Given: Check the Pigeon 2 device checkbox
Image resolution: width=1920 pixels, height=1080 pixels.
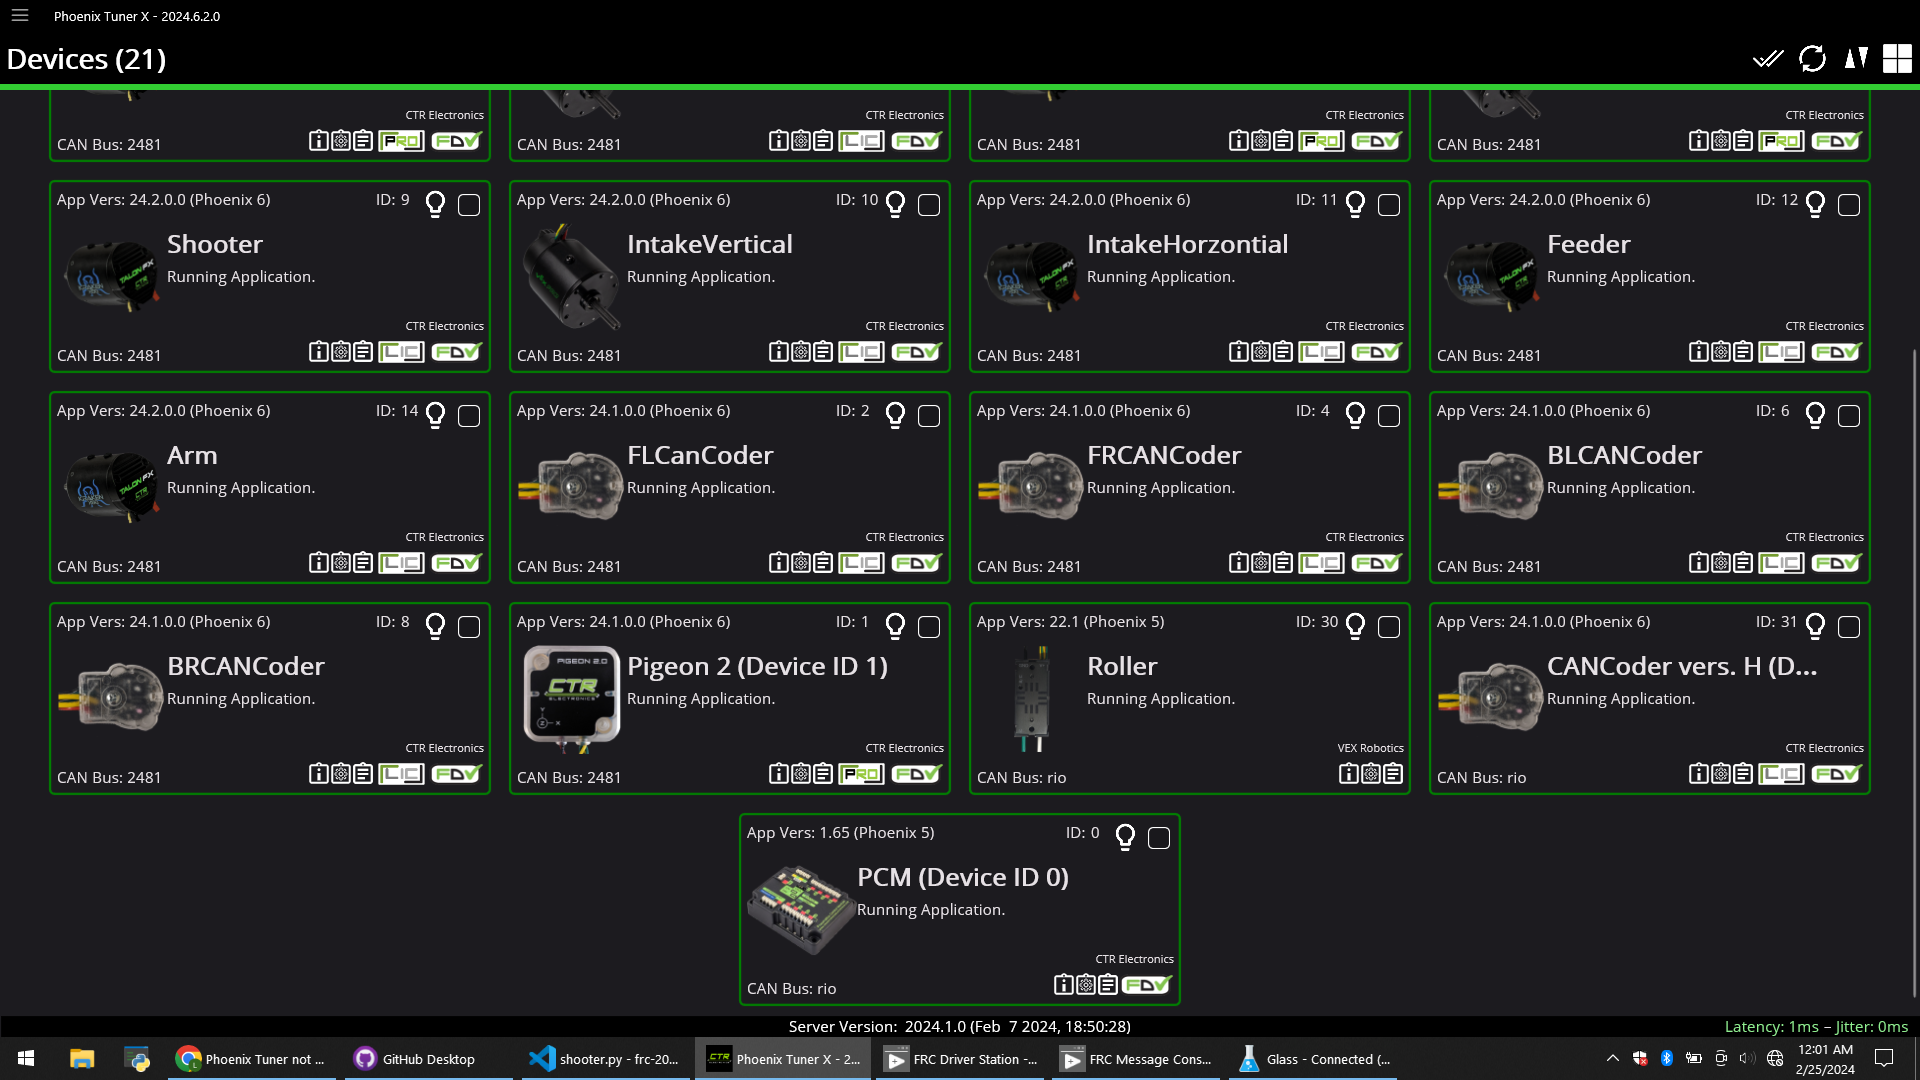Looking at the screenshot, I should (x=929, y=627).
